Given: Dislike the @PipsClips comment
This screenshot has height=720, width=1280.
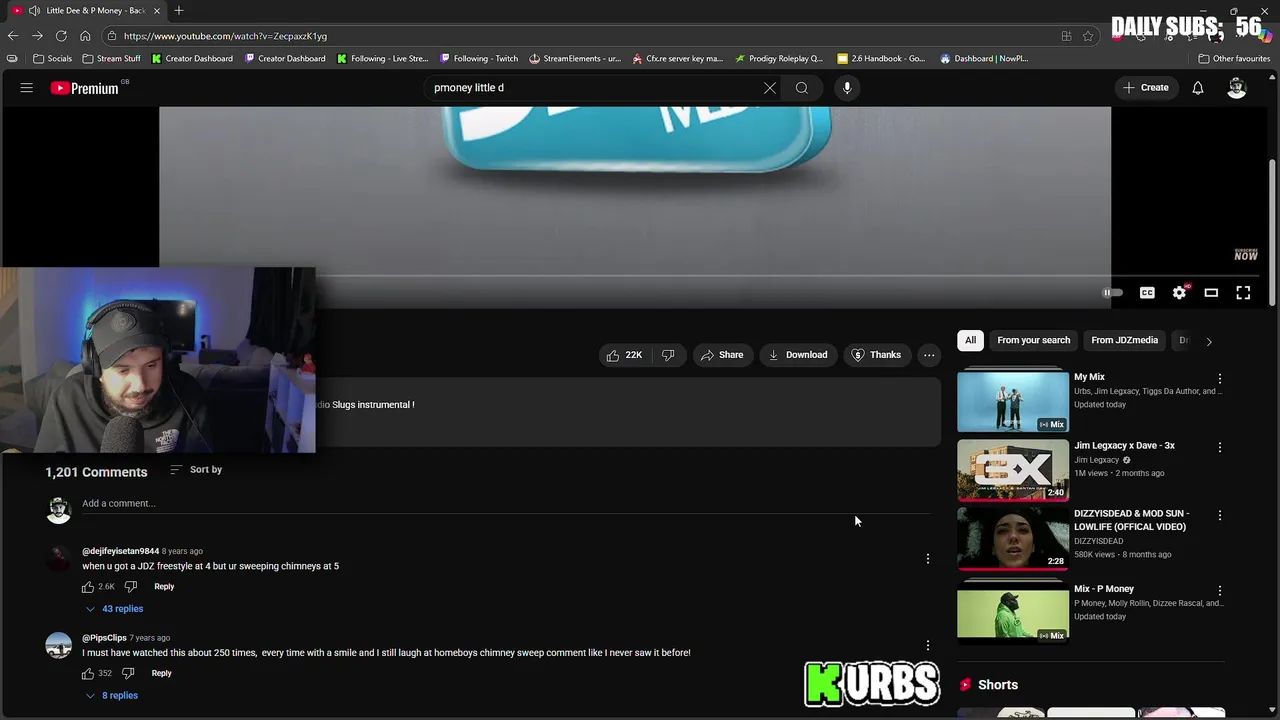Looking at the screenshot, I should pos(128,674).
